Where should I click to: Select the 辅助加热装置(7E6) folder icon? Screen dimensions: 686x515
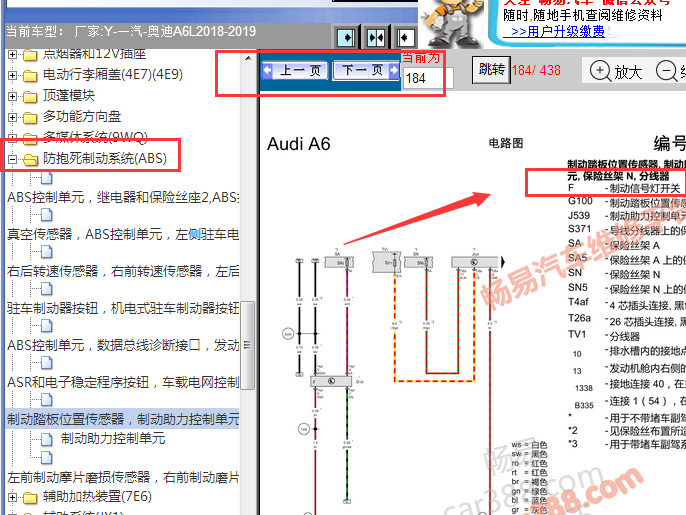pyautogui.click(x=30, y=498)
